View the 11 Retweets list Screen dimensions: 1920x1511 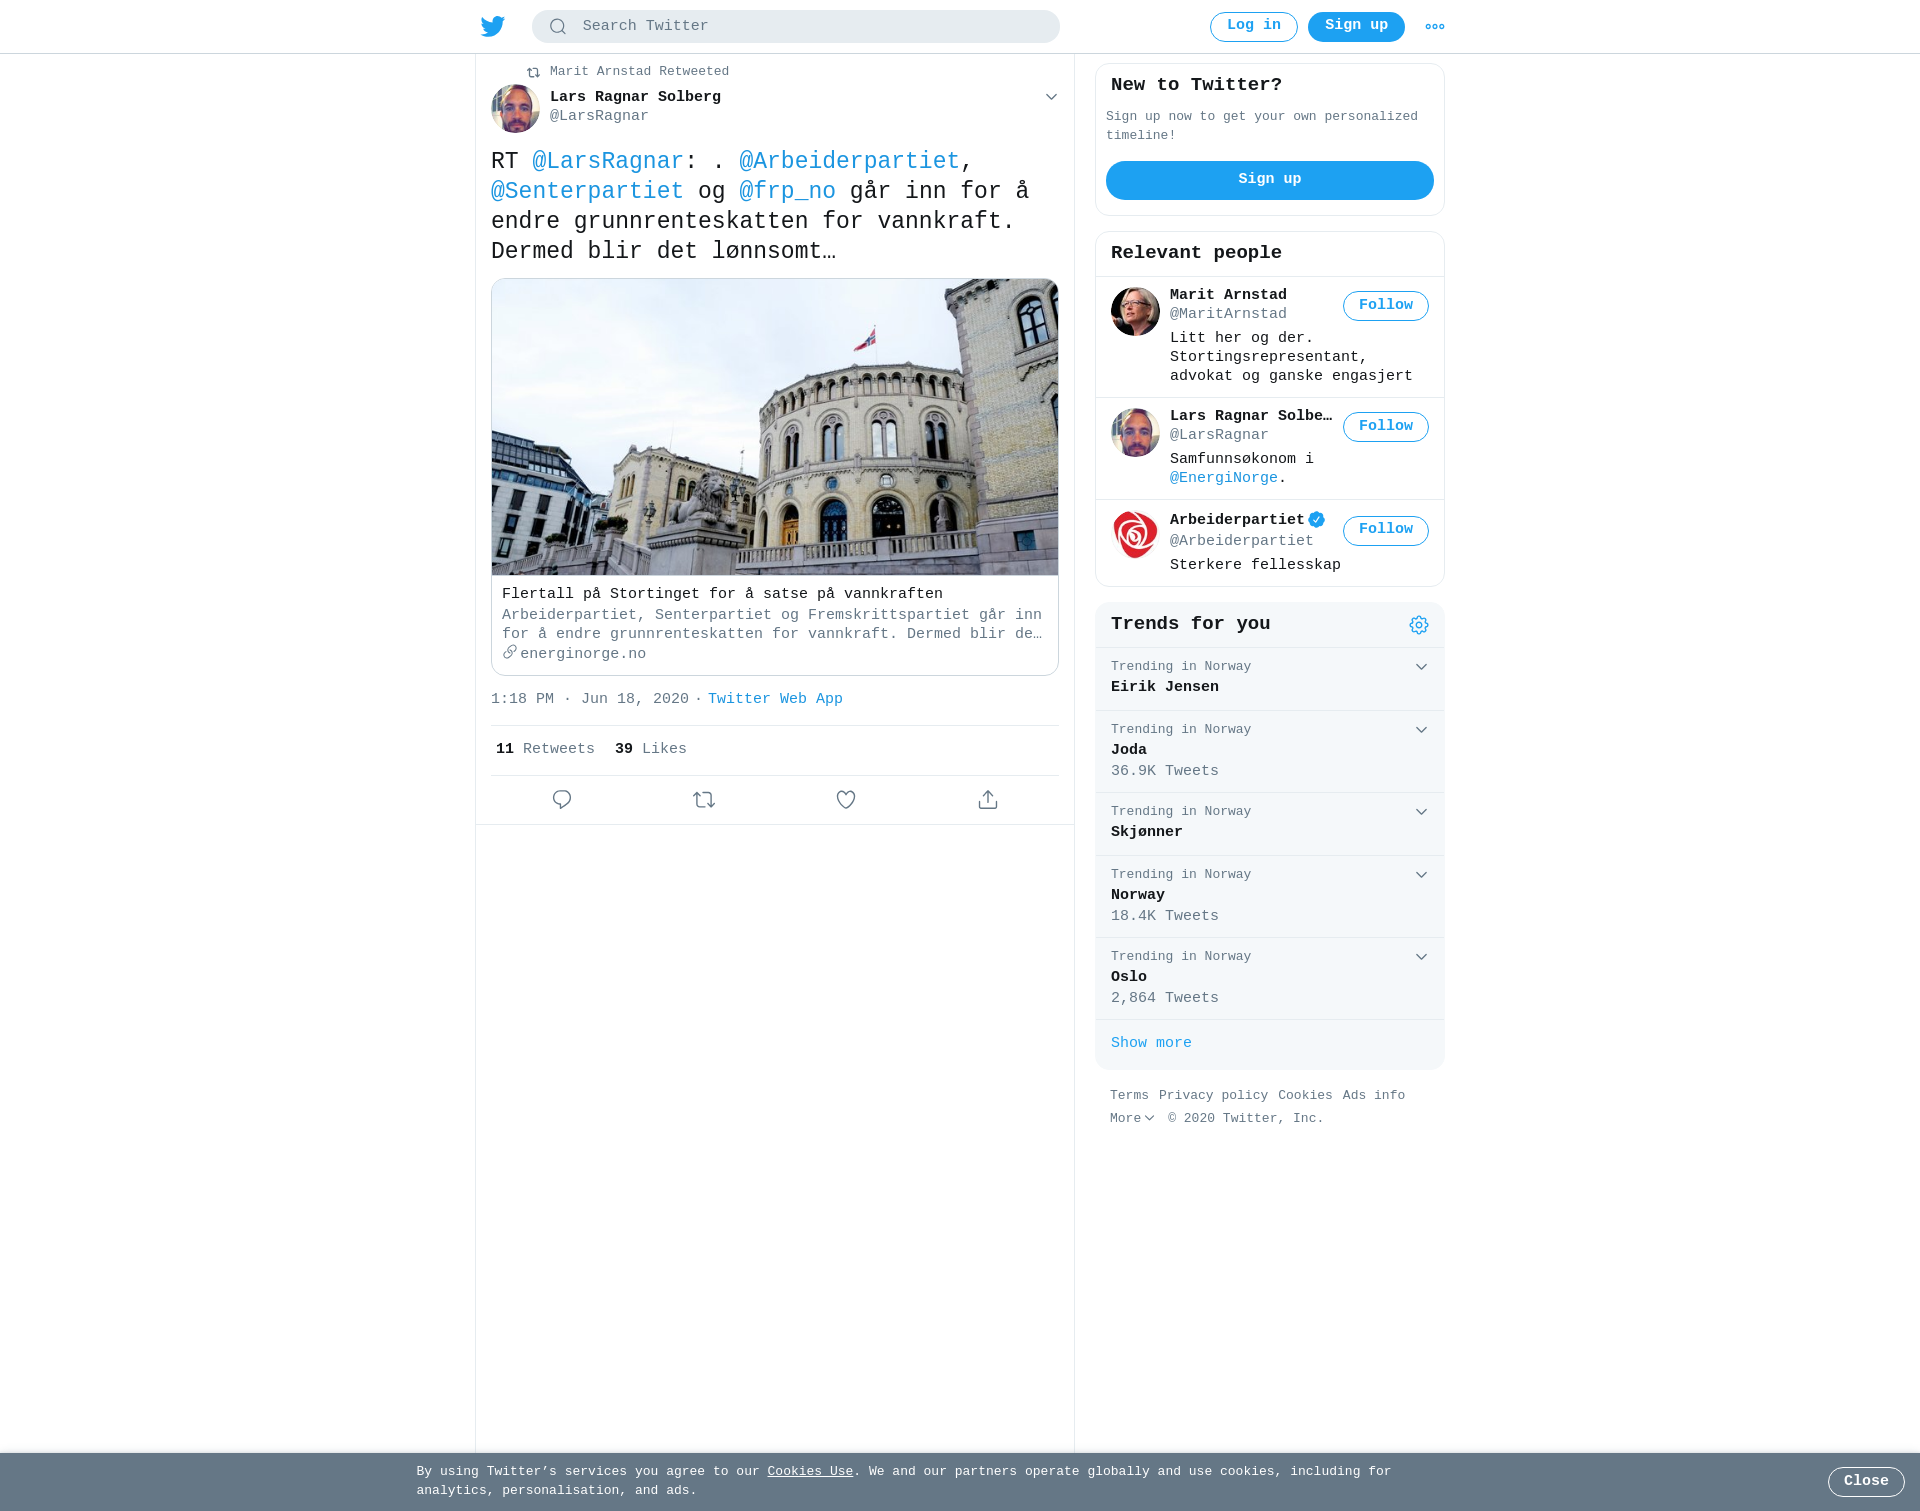(545, 749)
